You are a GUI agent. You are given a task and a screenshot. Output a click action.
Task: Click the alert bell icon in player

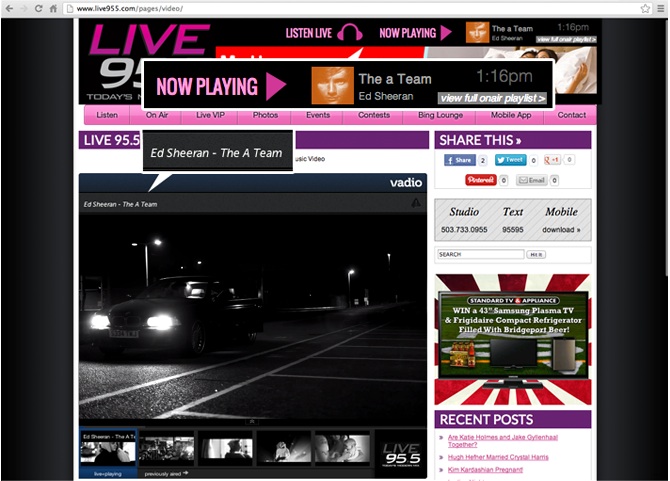(x=415, y=203)
